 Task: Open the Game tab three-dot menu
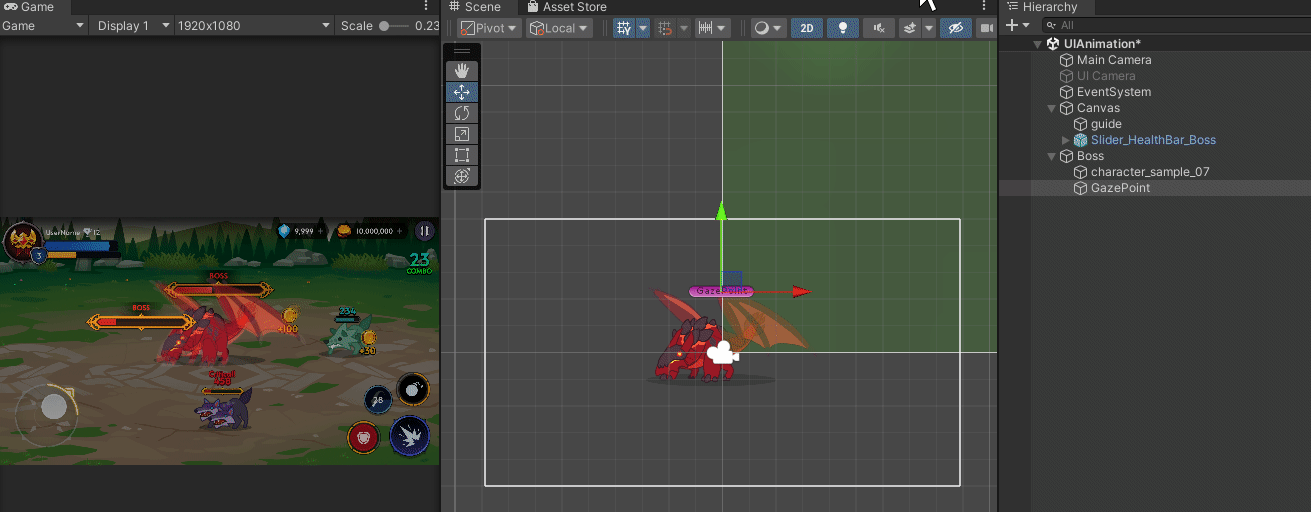click(427, 7)
